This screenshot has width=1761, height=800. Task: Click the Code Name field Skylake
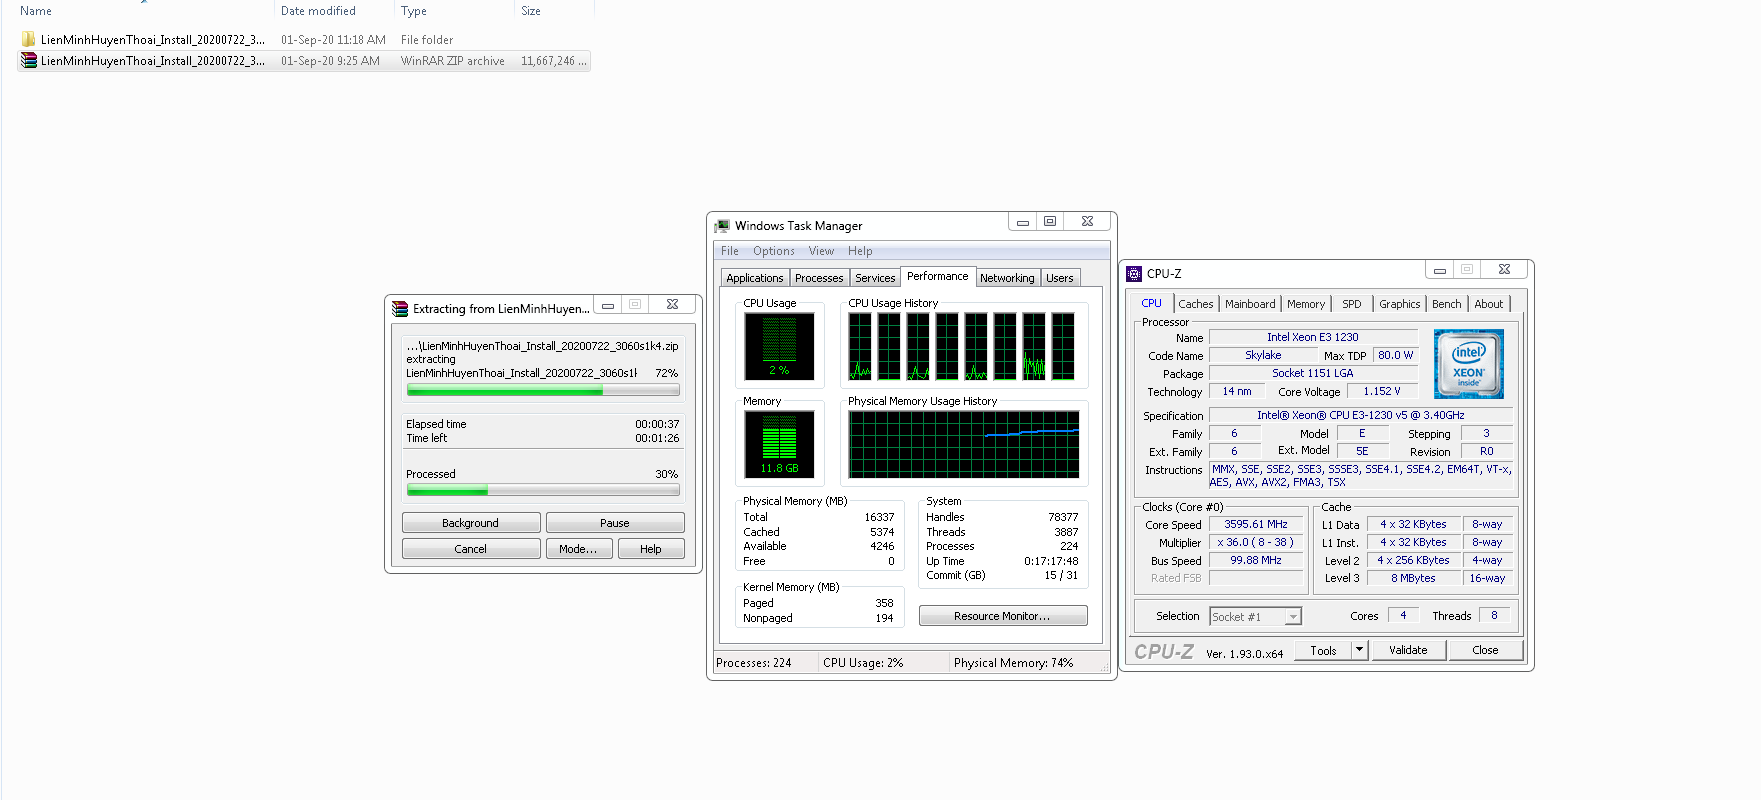click(1263, 355)
